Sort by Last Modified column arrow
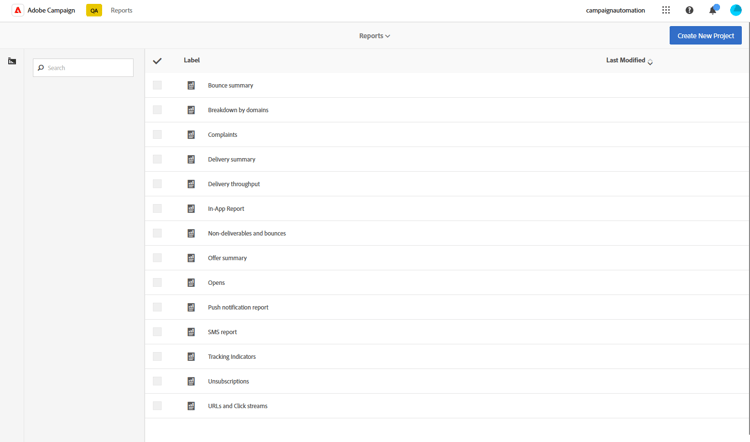This screenshot has width=750, height=442. click(650, 62)
